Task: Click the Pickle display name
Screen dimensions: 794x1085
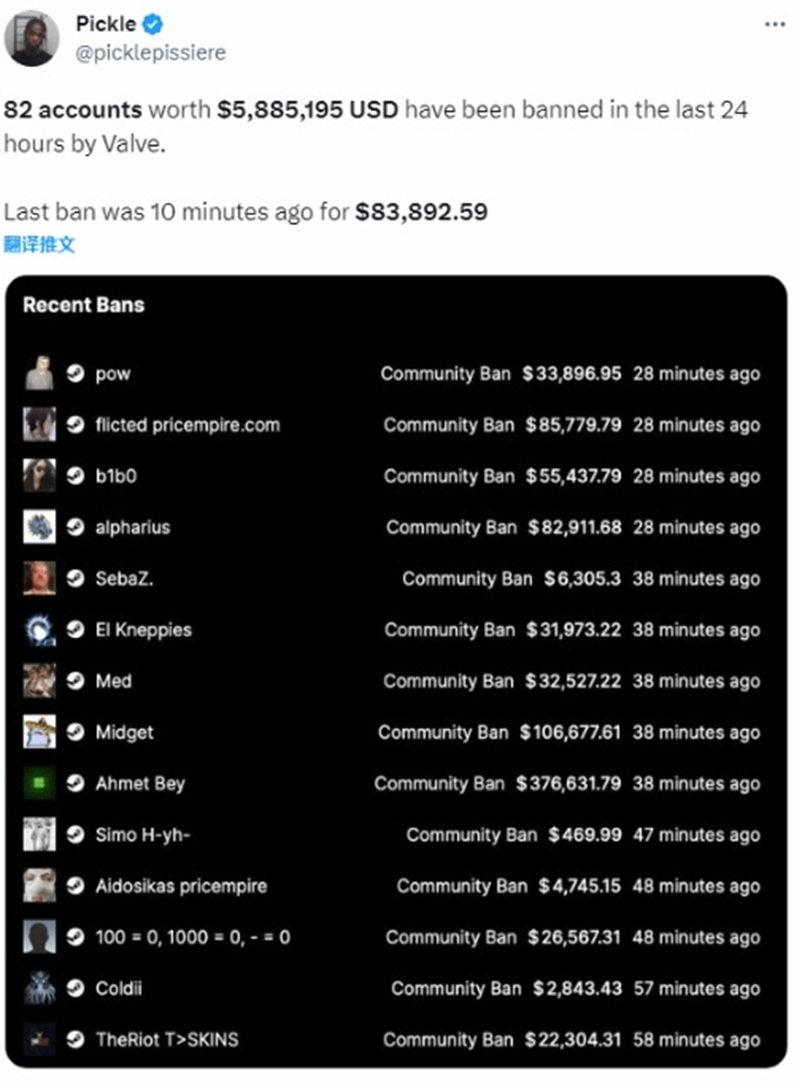Action: 105,25
